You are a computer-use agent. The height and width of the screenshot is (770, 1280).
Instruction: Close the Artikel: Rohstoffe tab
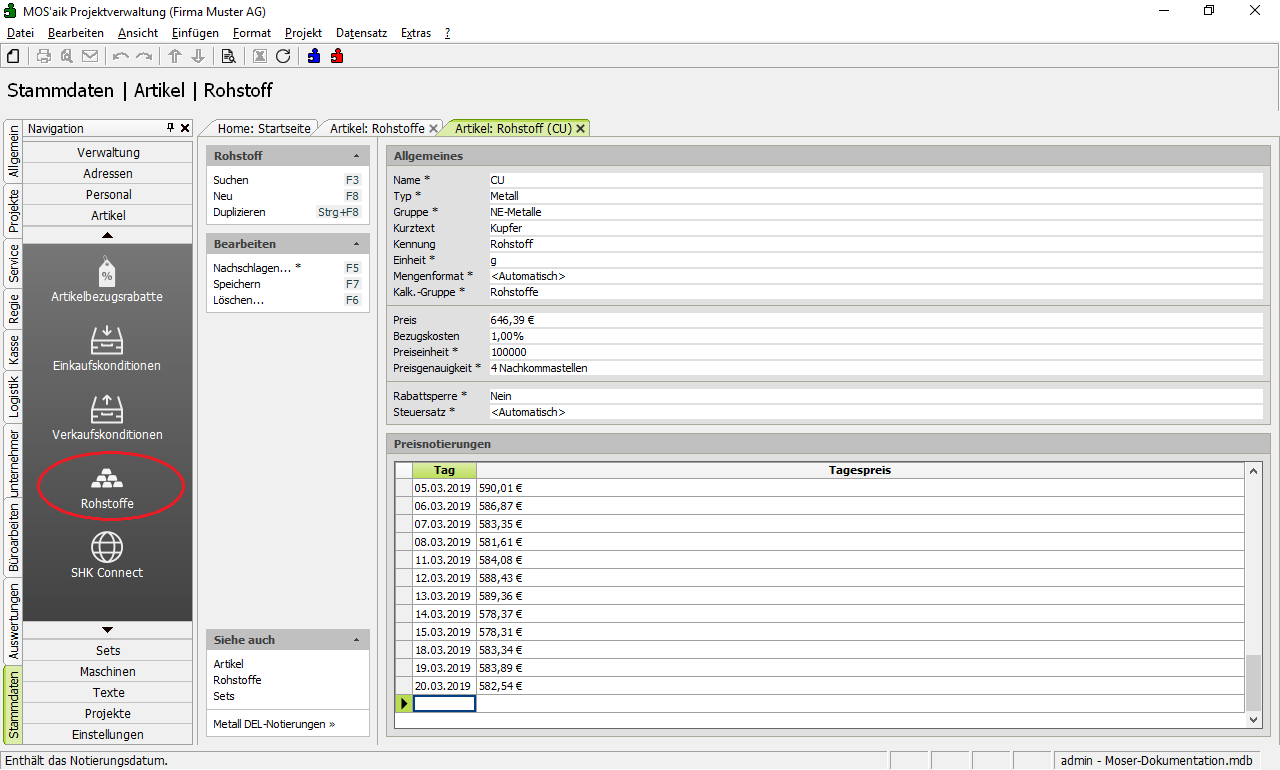tap(433, 129)
